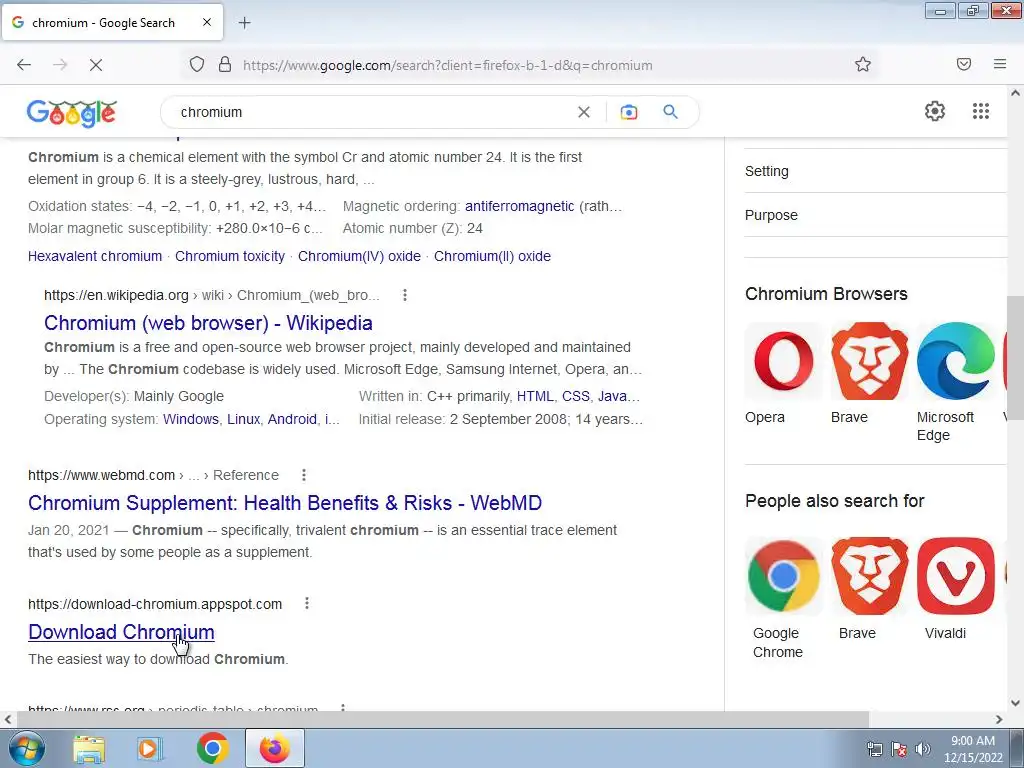Follow the Windows operating system link
1024x768 pixels.
[191, 419]
